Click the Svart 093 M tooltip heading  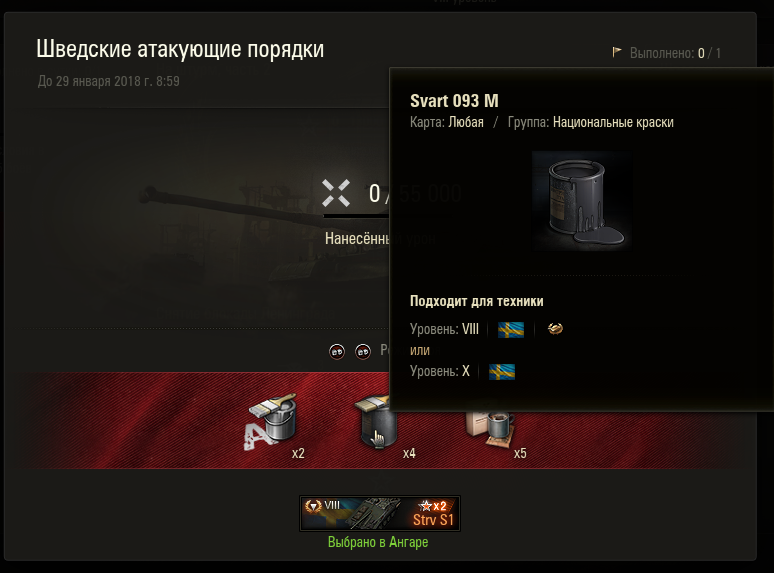coord(454,101)
